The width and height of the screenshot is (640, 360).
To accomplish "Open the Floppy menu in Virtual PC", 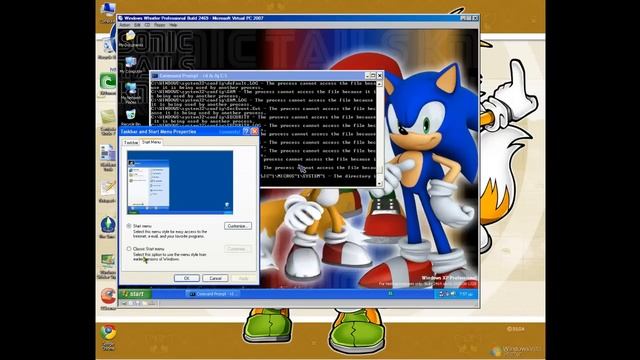I will tap(160, 25).
